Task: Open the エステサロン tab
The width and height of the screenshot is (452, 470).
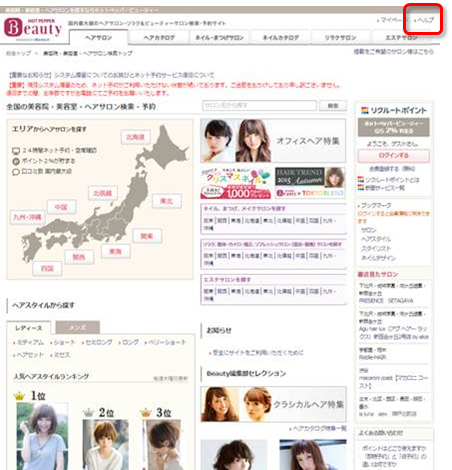Action: tap(401, 38)
